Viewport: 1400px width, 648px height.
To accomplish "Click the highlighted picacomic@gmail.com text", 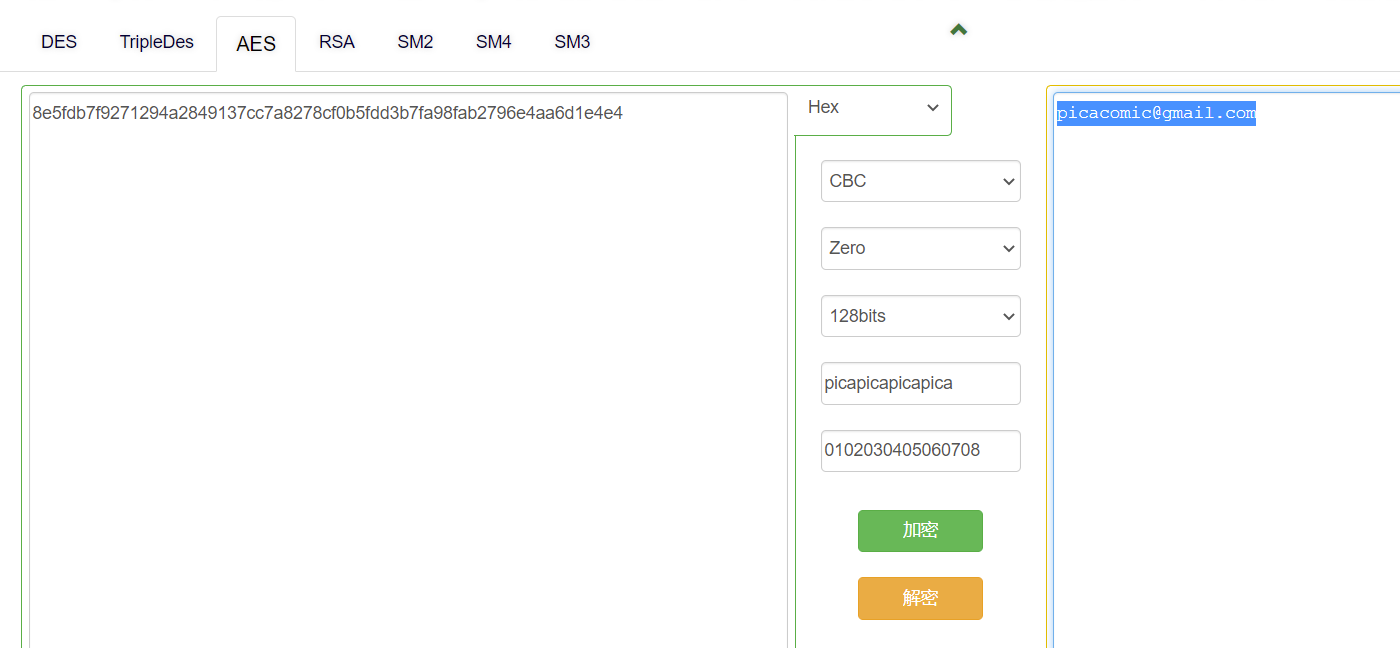I will 1156,113.
